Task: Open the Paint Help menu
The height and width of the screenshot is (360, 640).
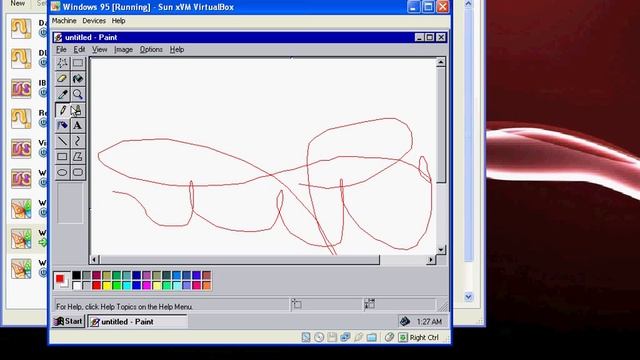Action: tap(177, 49)
